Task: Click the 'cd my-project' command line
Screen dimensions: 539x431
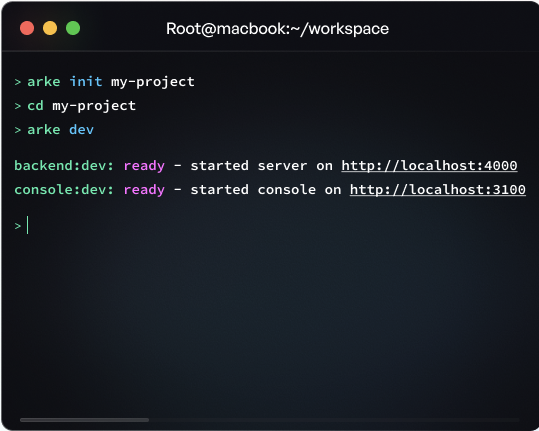Action: (75, 106)
